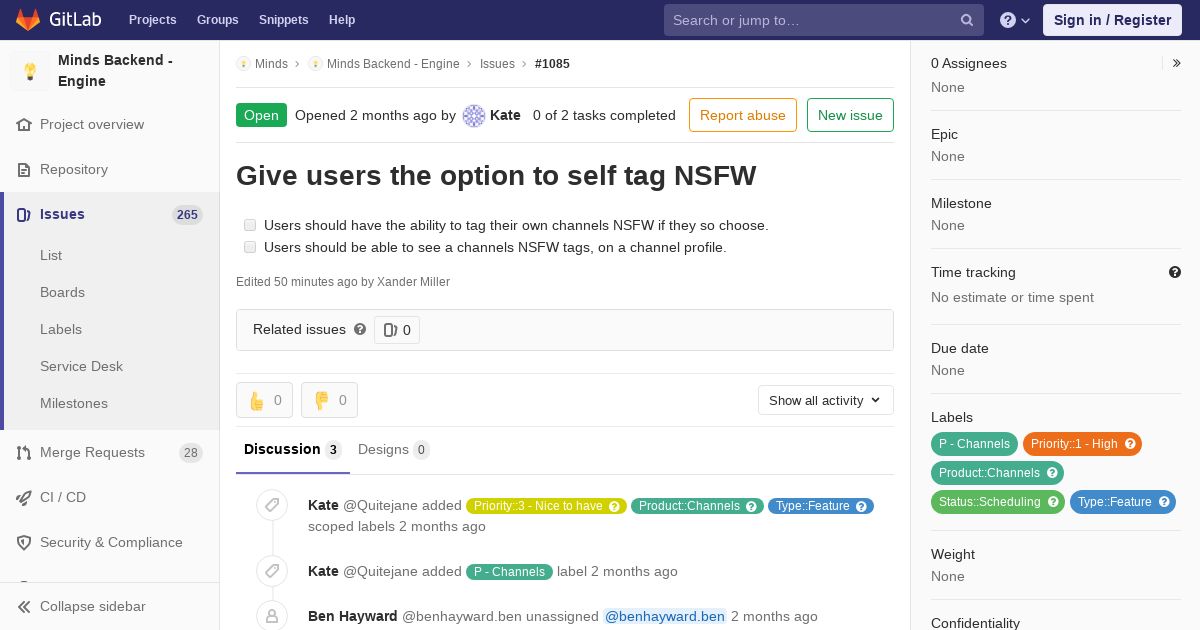Check the tag own channels NSFW task

pyautogui.click(x=250, y=225)
